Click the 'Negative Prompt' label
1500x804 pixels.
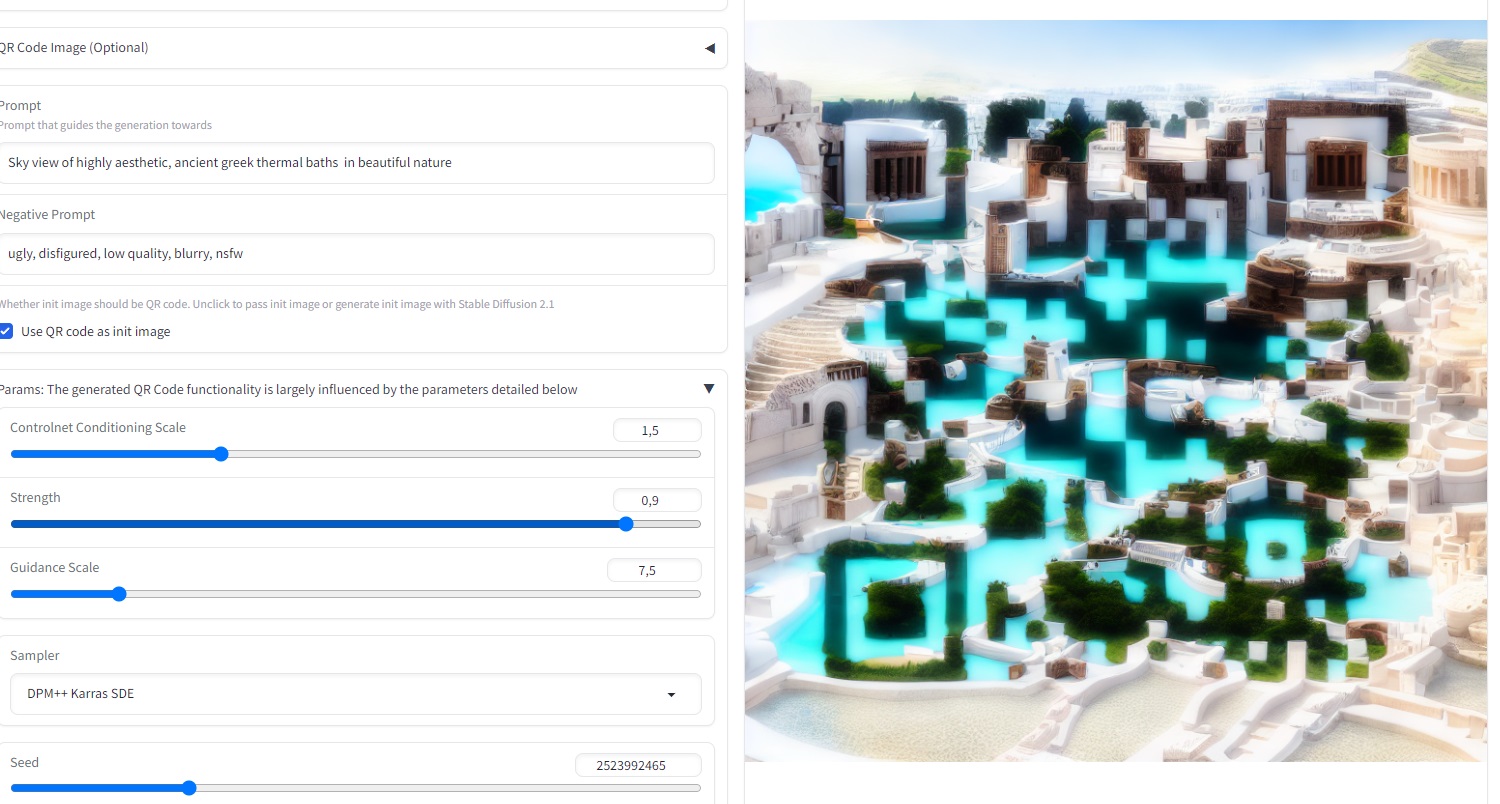48,215
